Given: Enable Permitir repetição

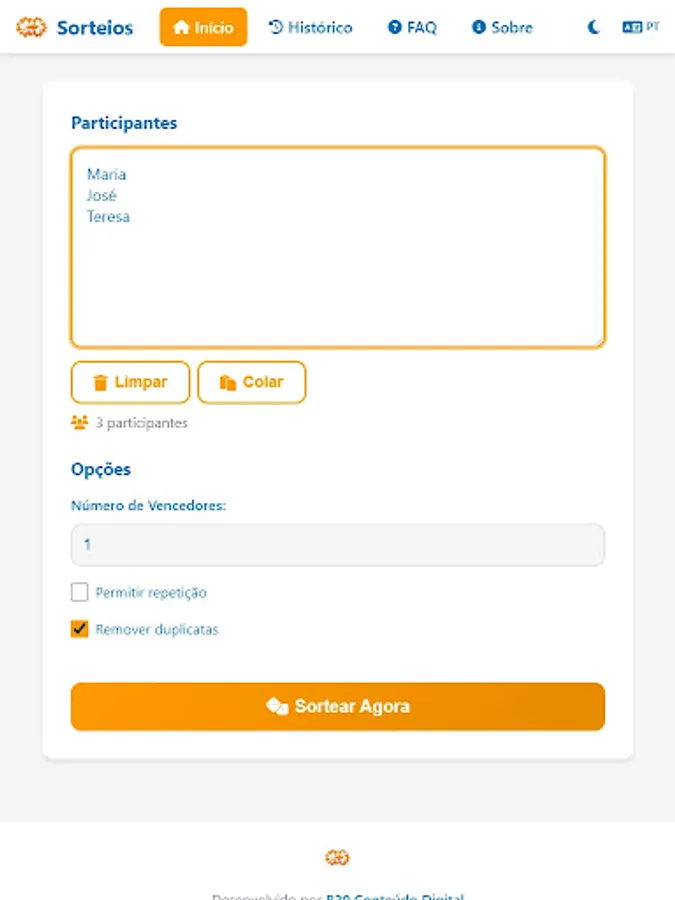Looking at the screenshot, I should click(x=79, y=592).
